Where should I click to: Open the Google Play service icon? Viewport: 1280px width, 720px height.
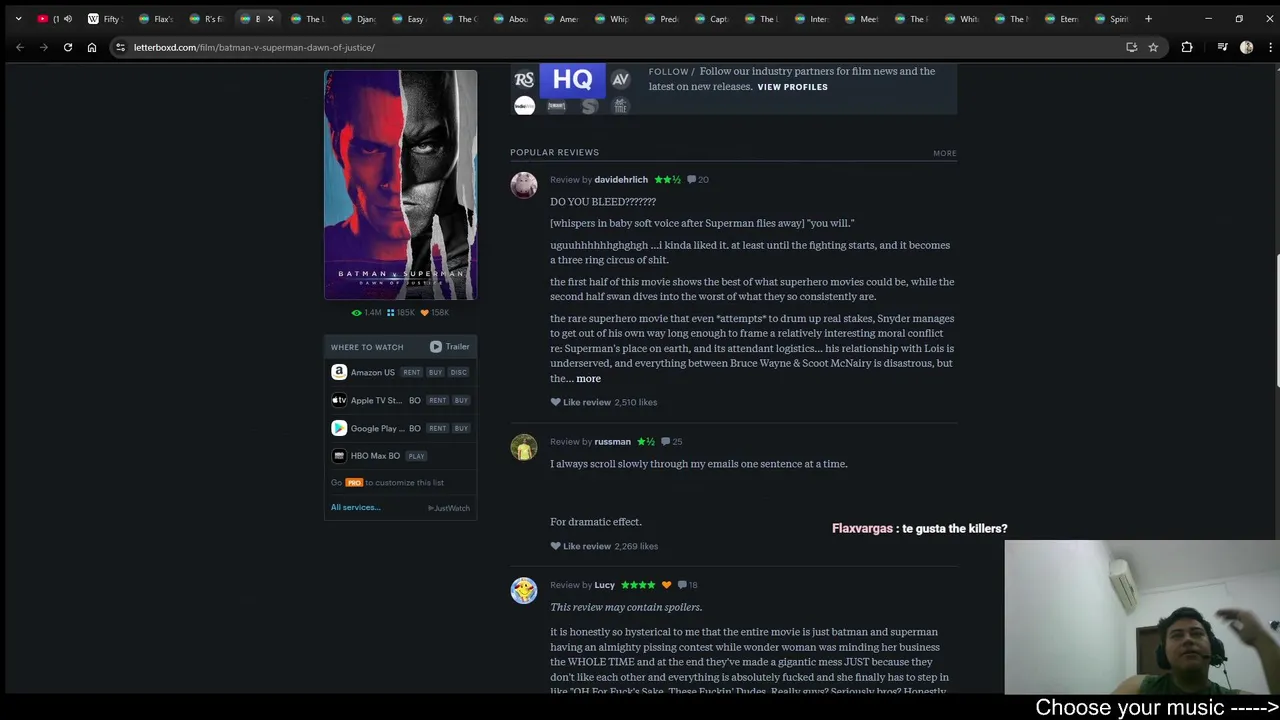click(x=339, y=428)
